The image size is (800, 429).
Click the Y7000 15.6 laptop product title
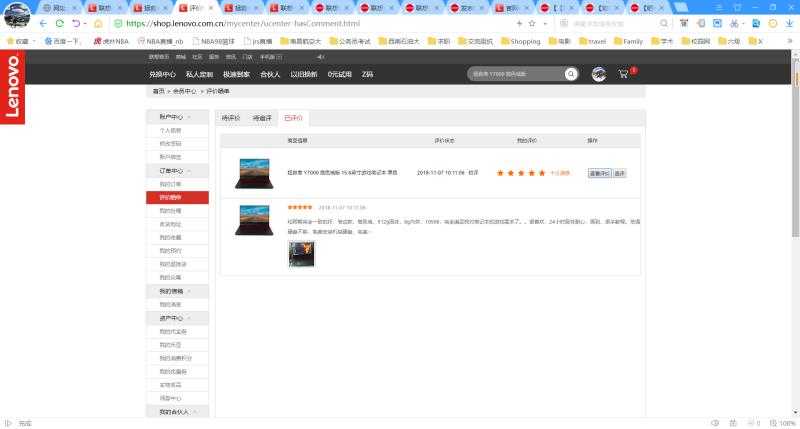(342, 173)
